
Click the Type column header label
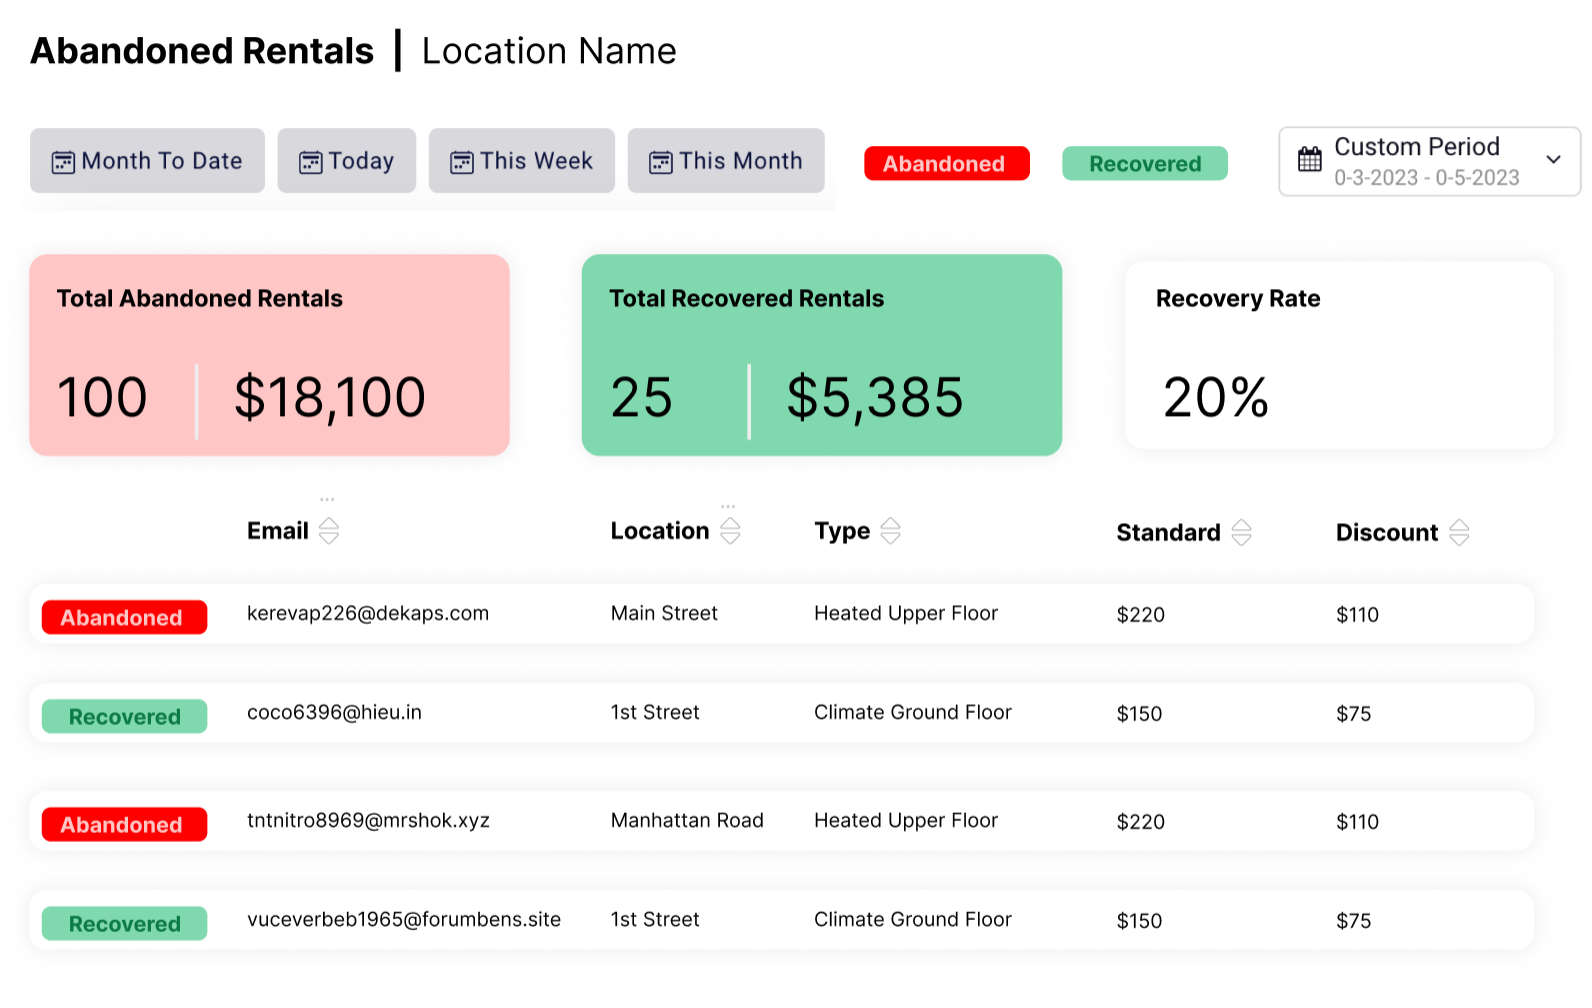842,532
